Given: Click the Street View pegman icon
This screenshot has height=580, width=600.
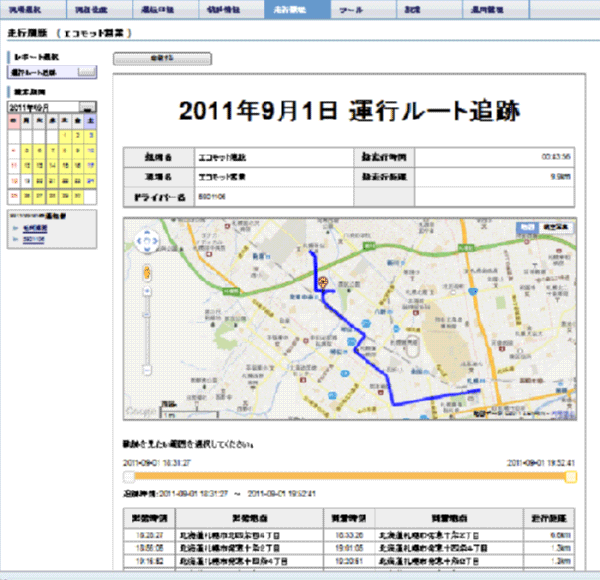Looking at the screenshot, I should click(x=146, y=272).
